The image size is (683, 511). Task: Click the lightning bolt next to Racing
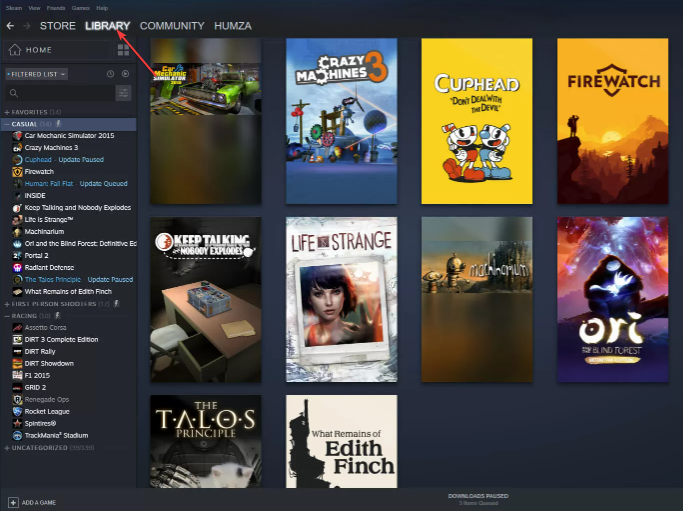pos(59,315)
